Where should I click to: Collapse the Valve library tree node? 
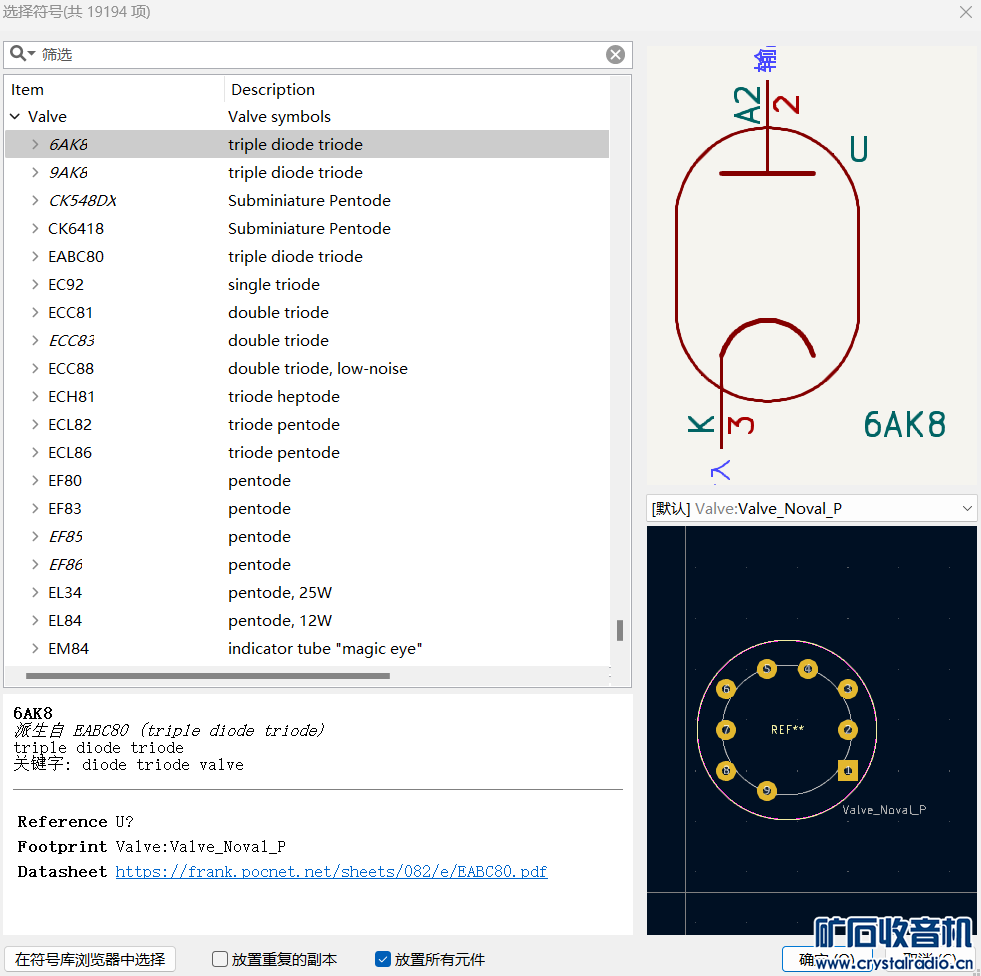click(15, 116)
